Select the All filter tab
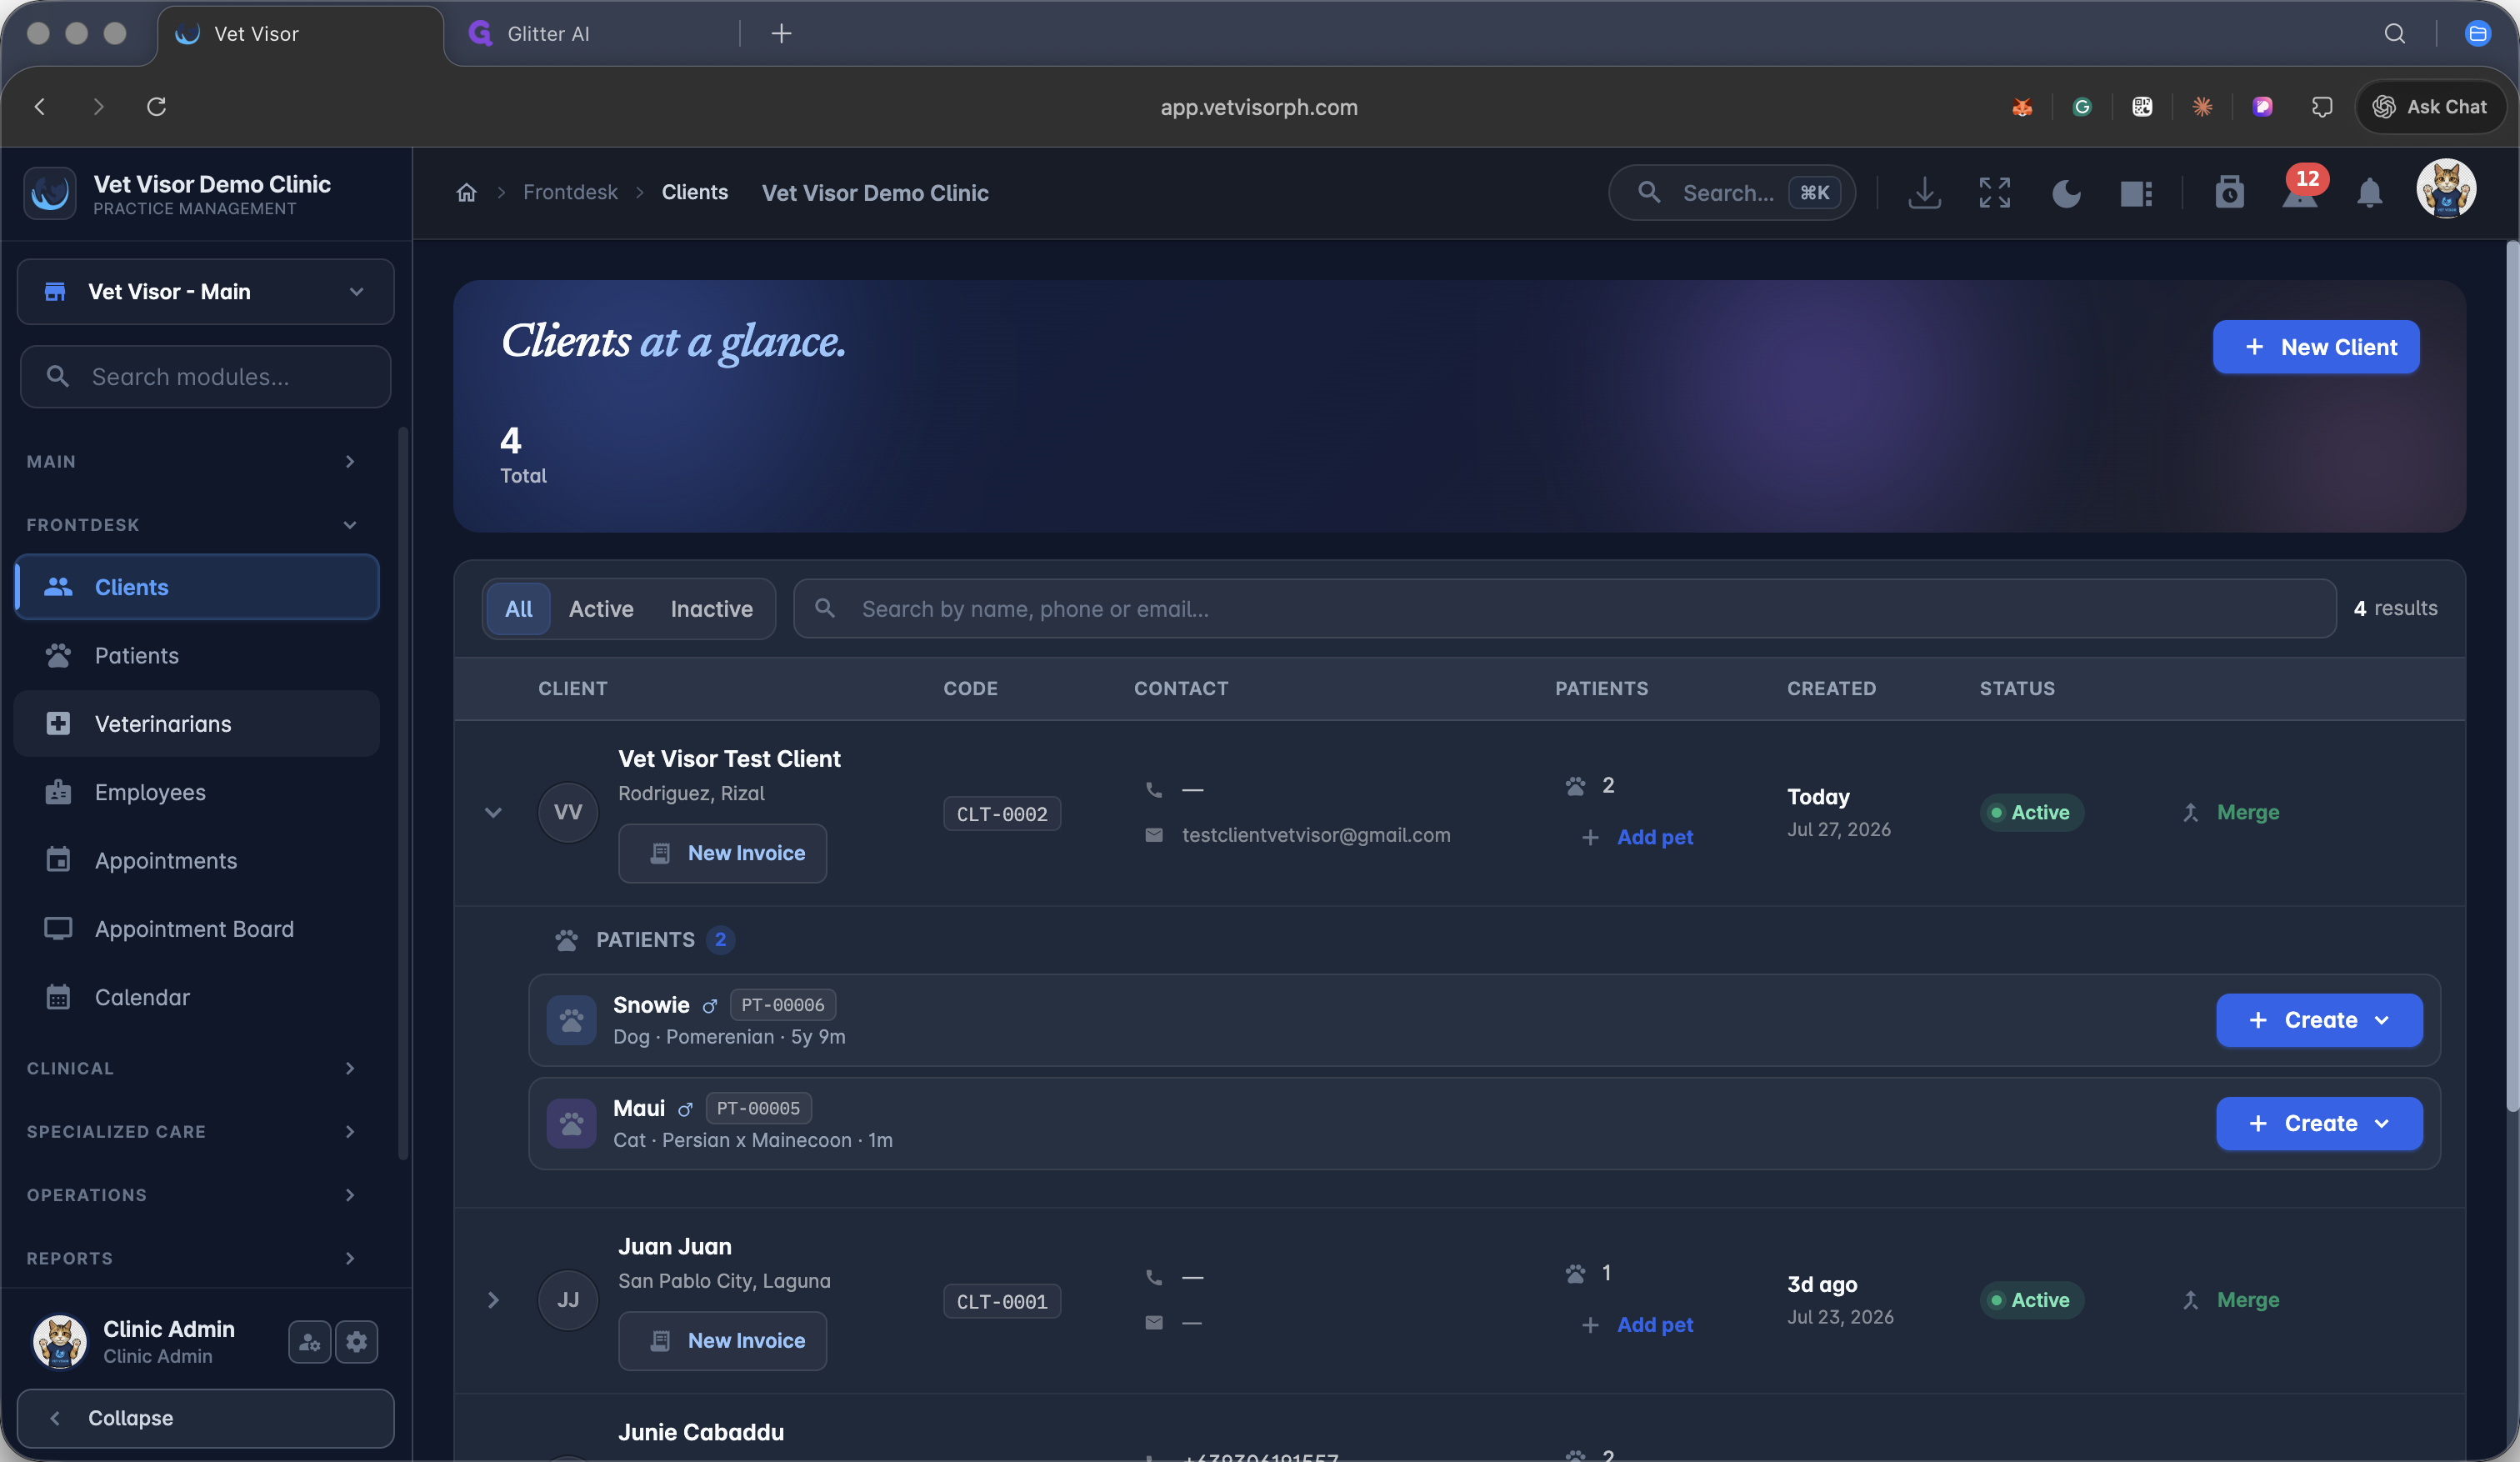Image resolution: width=2520 pixels, height=1462 pixels. tap(518, 609)
